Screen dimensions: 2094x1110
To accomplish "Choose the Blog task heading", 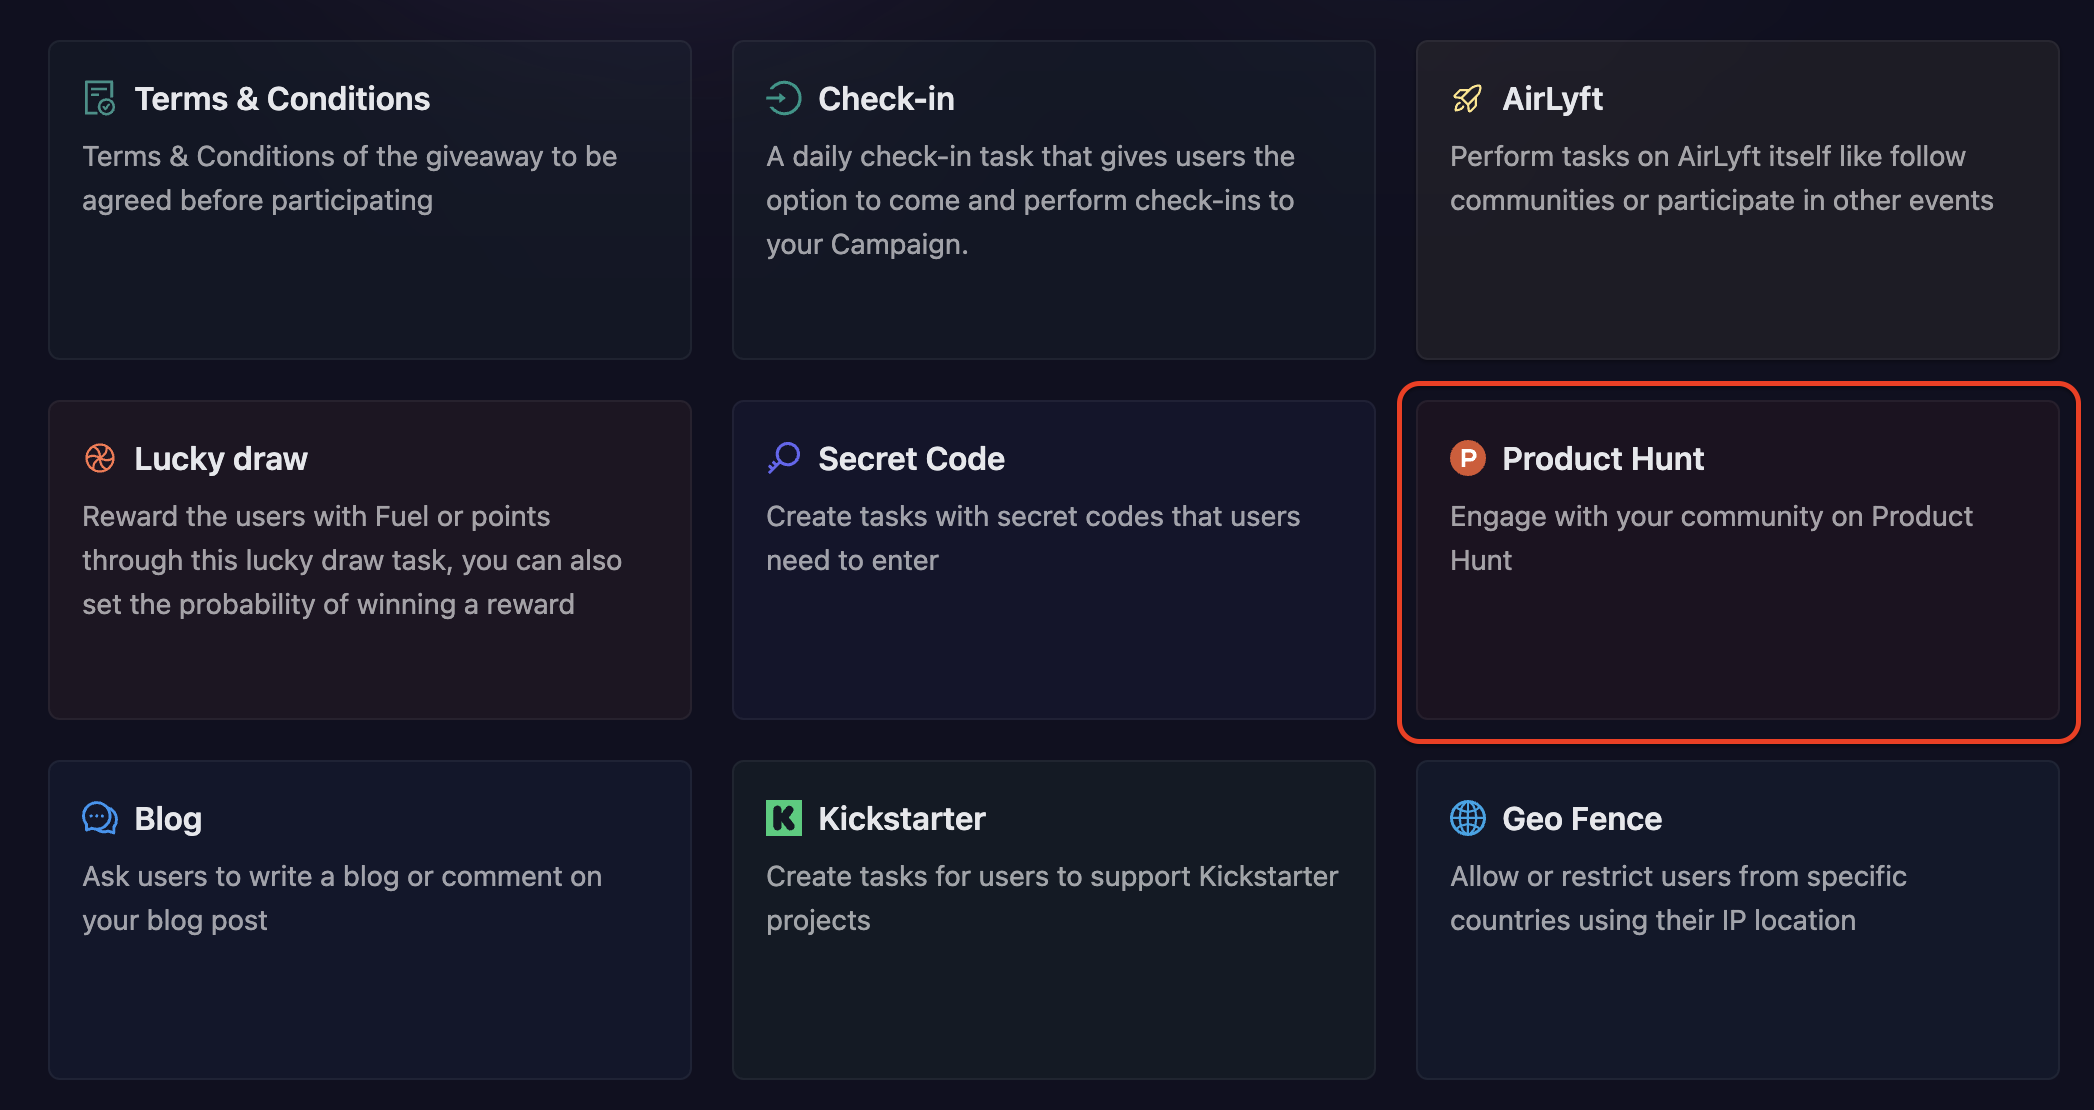I will 168,818.
